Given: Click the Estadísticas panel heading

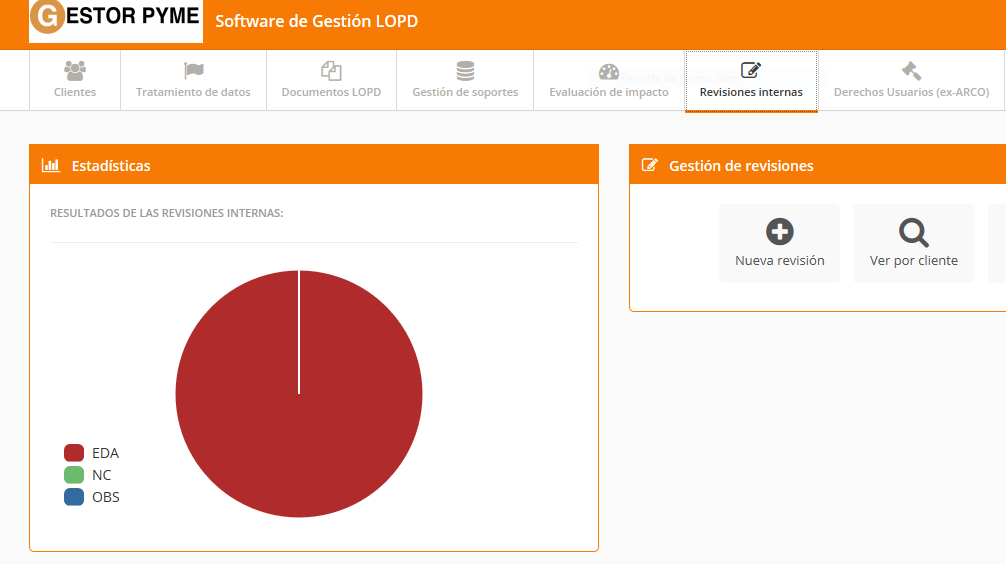Looking at the screenshot, I should (111, 166).
